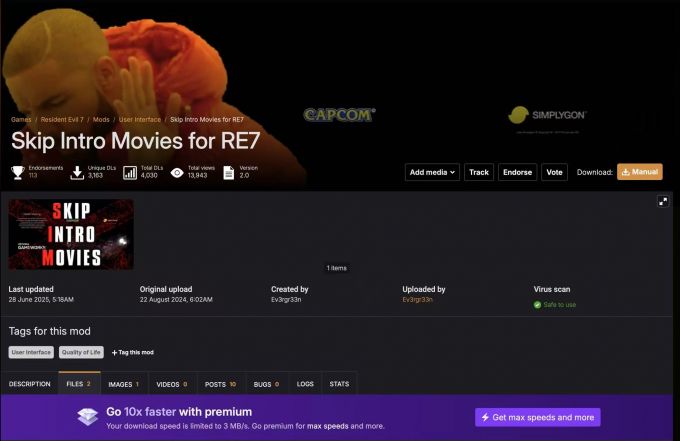Click the premium diamond icon
Image resolution: width=680 pixels, height=441 pixels.
click(x=88, y=417)
